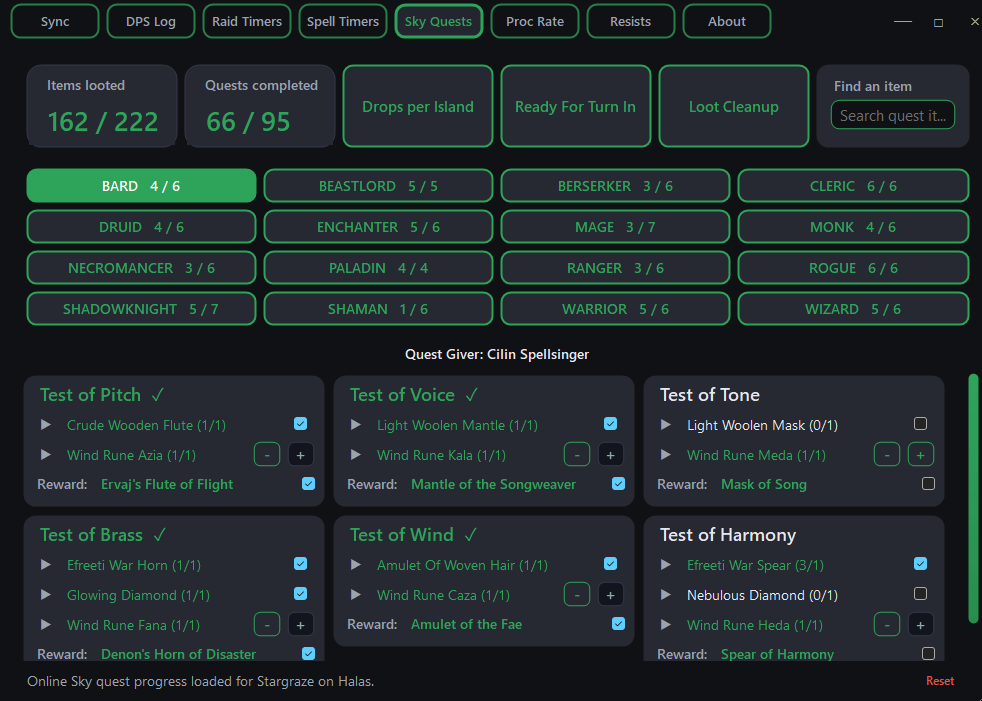Image resolution: width=982 pixels, height=701 pixels.
Task: Check the Light Woolen Mask checkbox
Action: [921, 424]
